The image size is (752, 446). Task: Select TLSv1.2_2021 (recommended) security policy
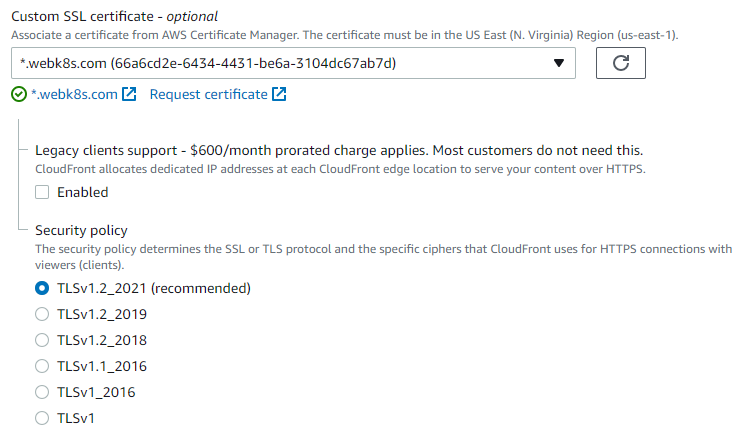pyautogui.click(x=42, y=288)
